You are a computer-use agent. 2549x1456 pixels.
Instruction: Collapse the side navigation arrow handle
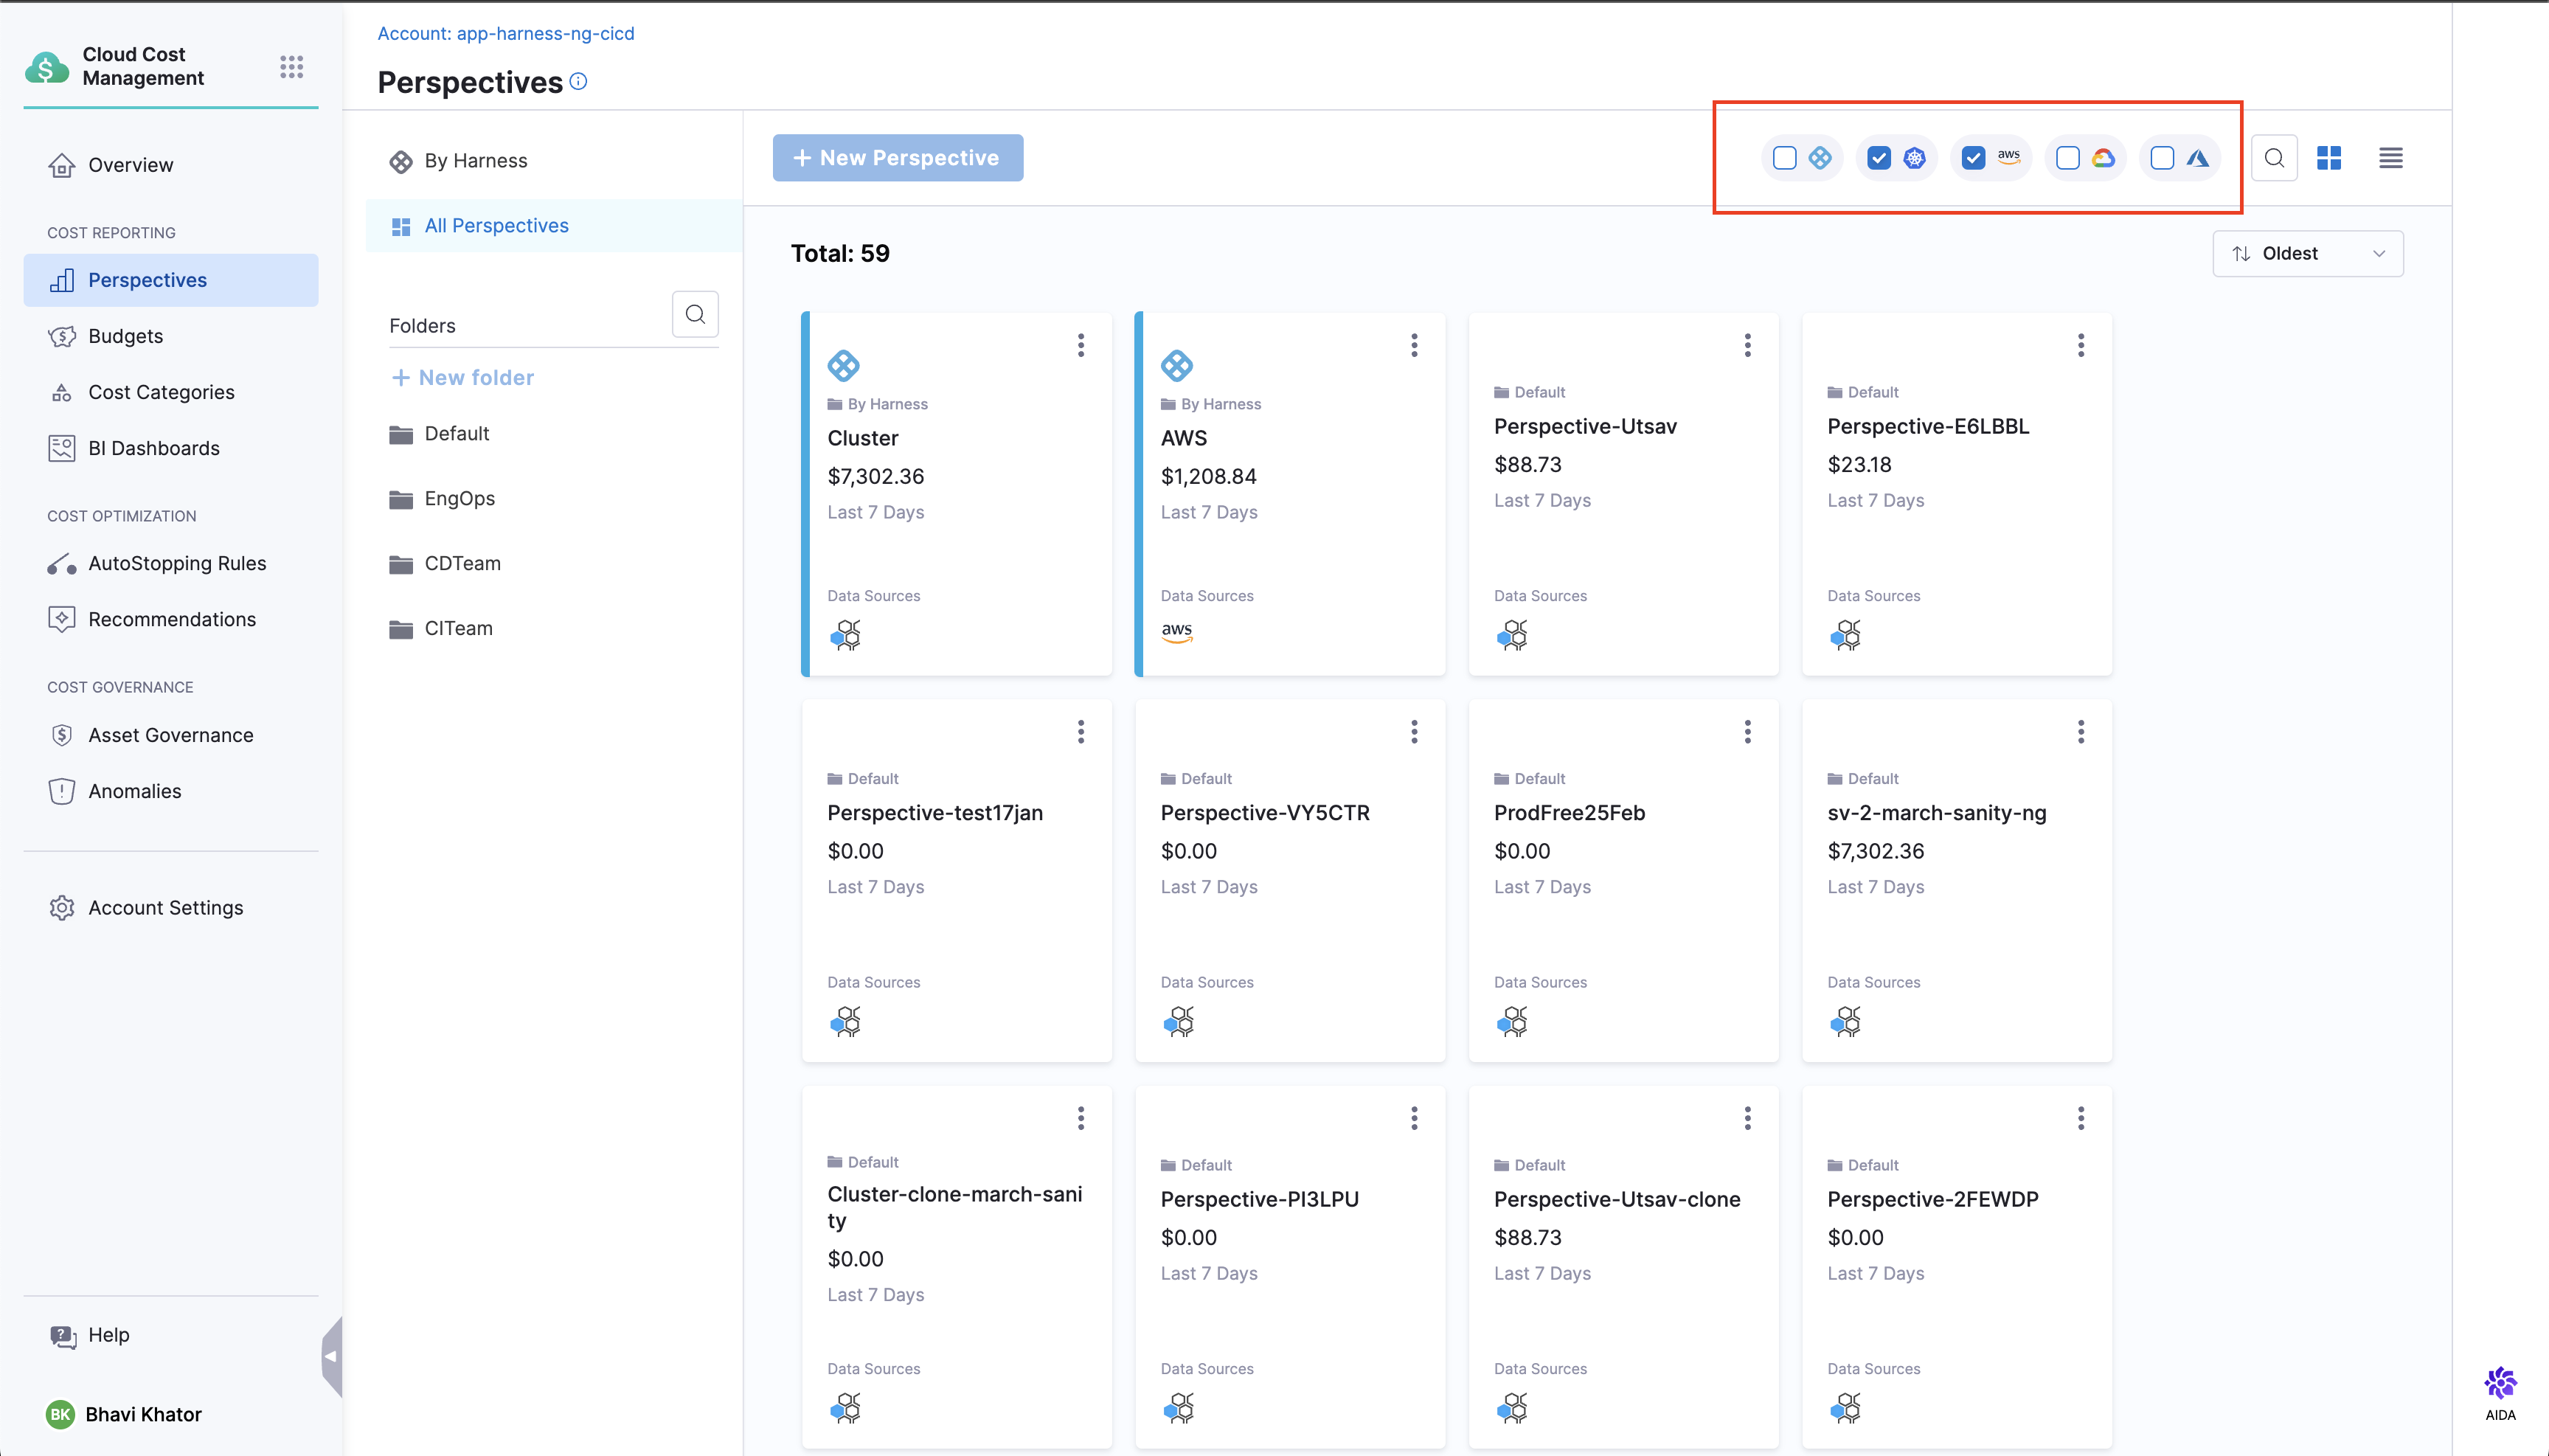click(x=332, y=1356)
